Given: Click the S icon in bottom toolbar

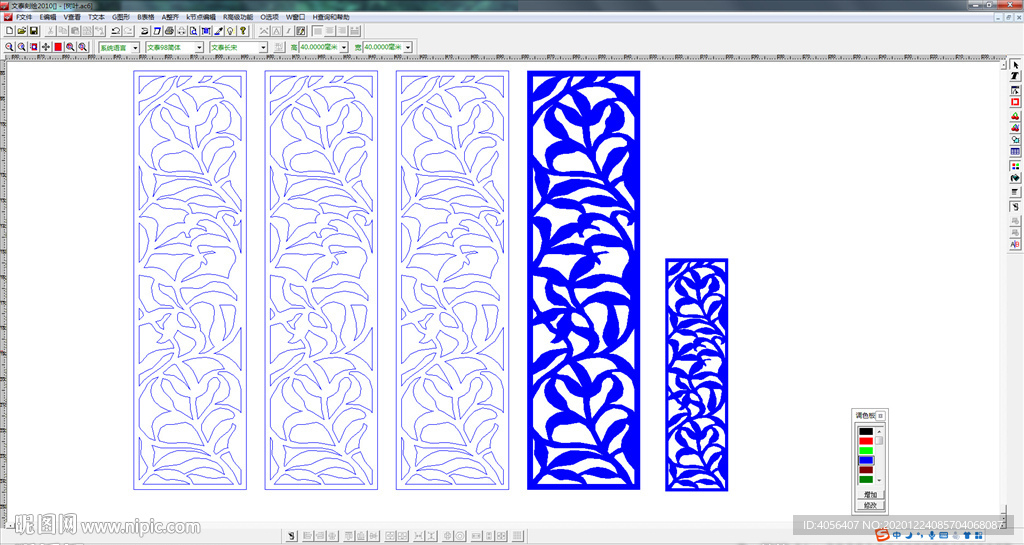Looking at the screenshot, I should (292, 536).
